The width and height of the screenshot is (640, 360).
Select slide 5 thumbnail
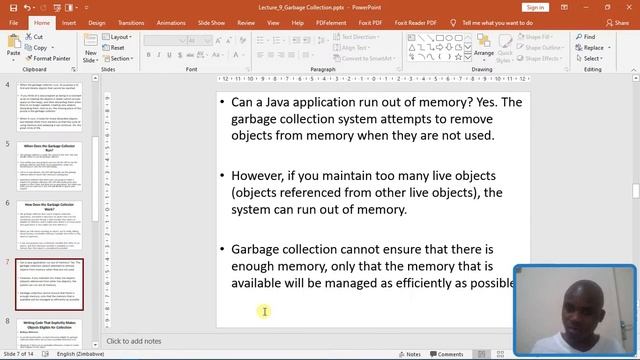49,166
